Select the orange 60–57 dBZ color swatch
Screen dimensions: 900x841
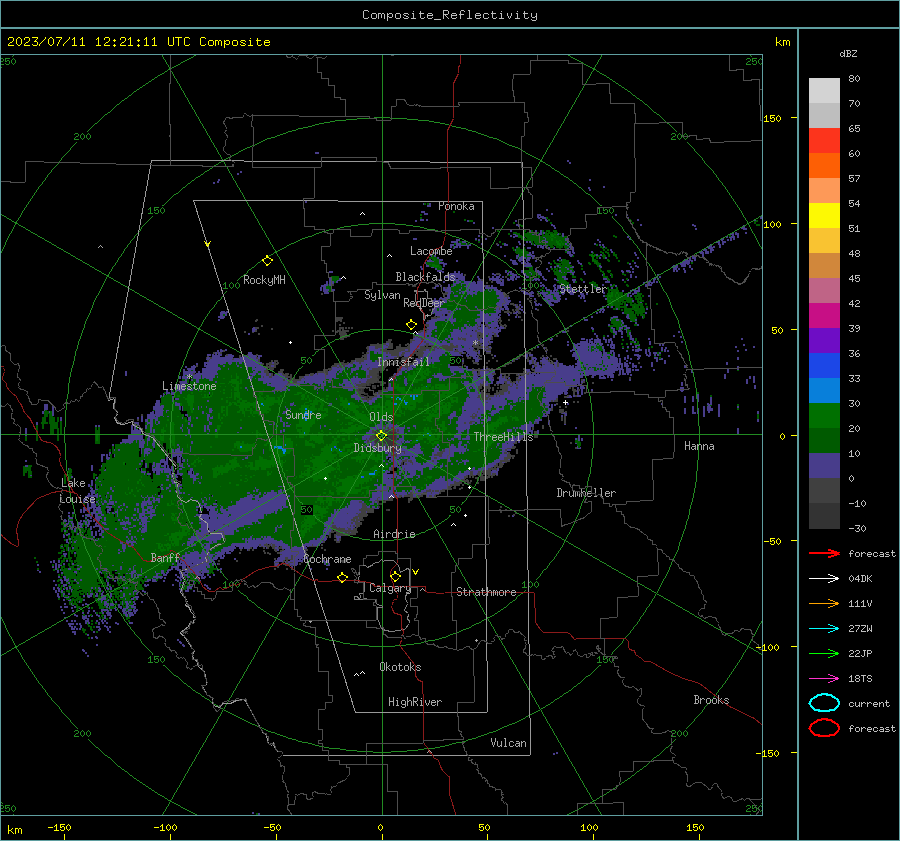[824, 165]
